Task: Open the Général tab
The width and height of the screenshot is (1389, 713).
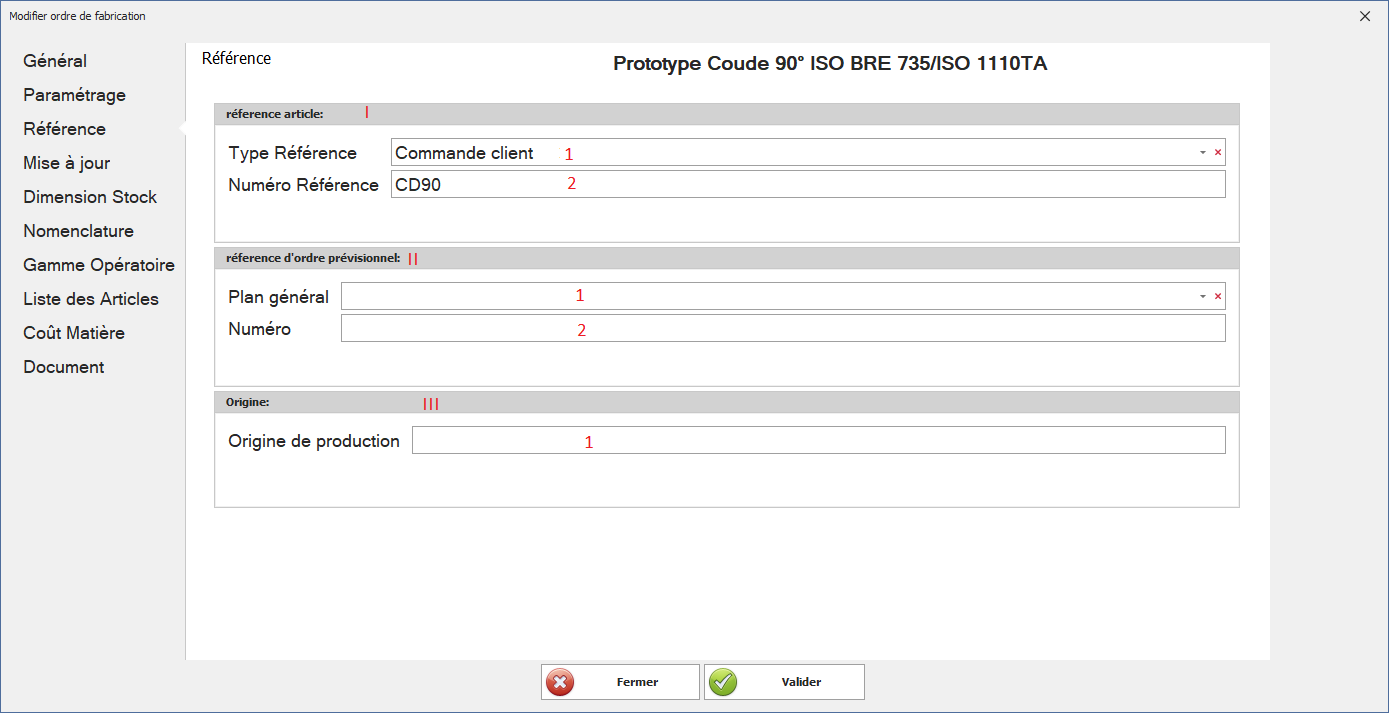Action: tap(55, 61)
